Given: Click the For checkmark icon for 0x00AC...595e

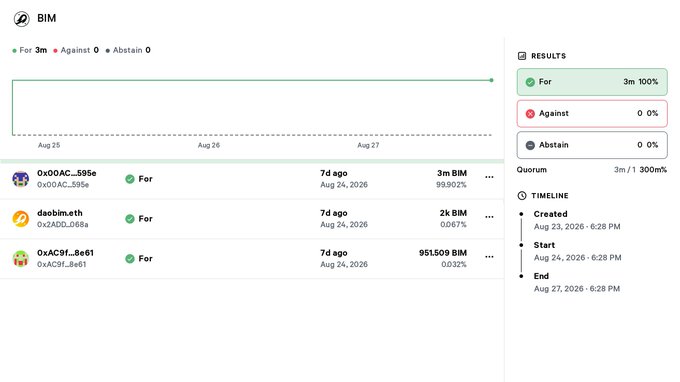Looking at the screenshot, I should tap(130, 179).
